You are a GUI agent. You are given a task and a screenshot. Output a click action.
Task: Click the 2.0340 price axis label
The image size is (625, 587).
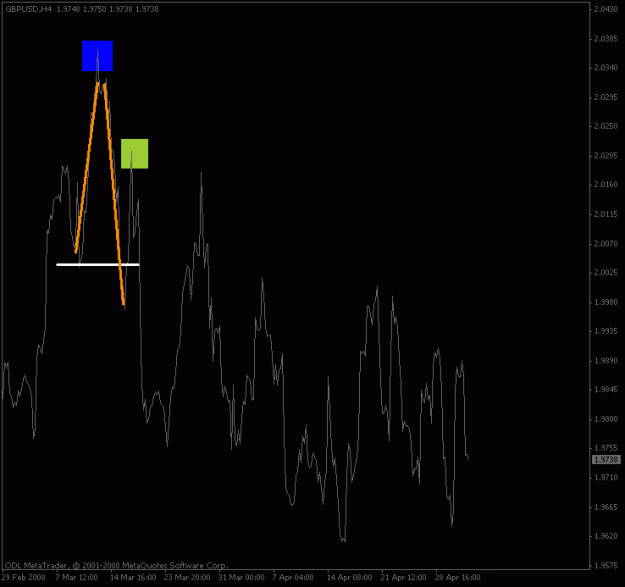tap(606, 68)
